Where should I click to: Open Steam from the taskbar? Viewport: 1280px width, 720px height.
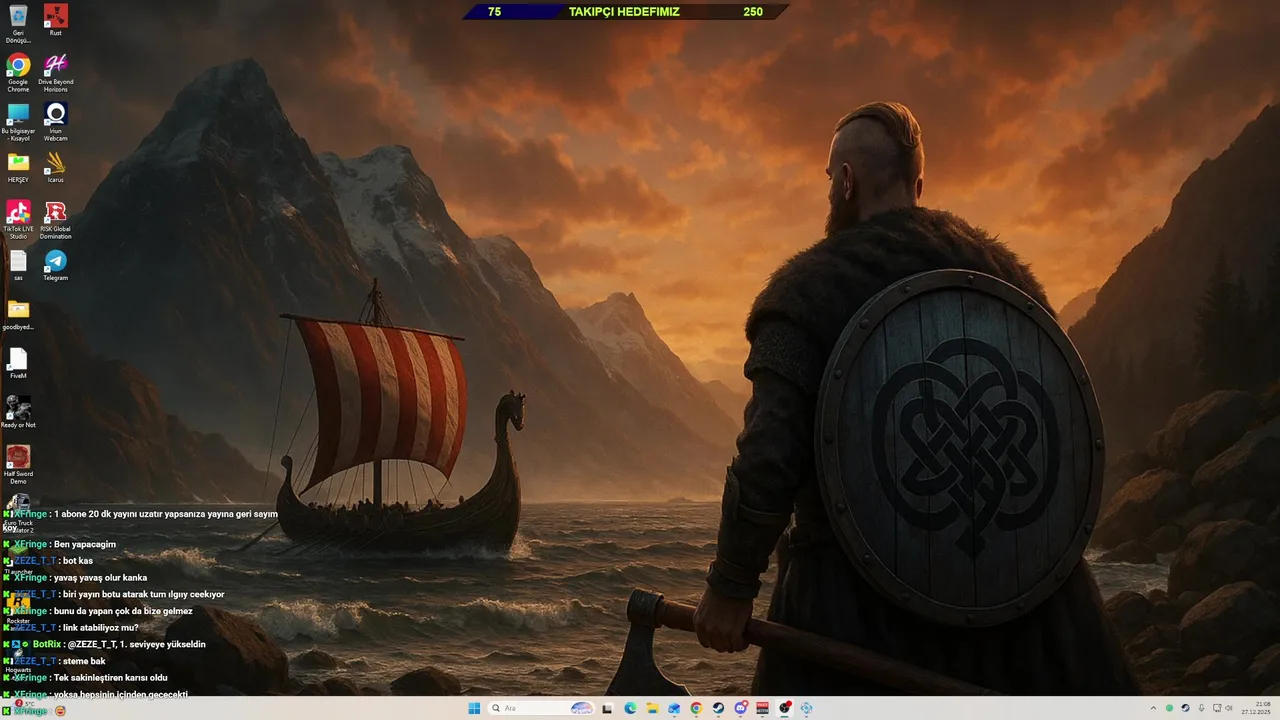(x=718, y=708)
